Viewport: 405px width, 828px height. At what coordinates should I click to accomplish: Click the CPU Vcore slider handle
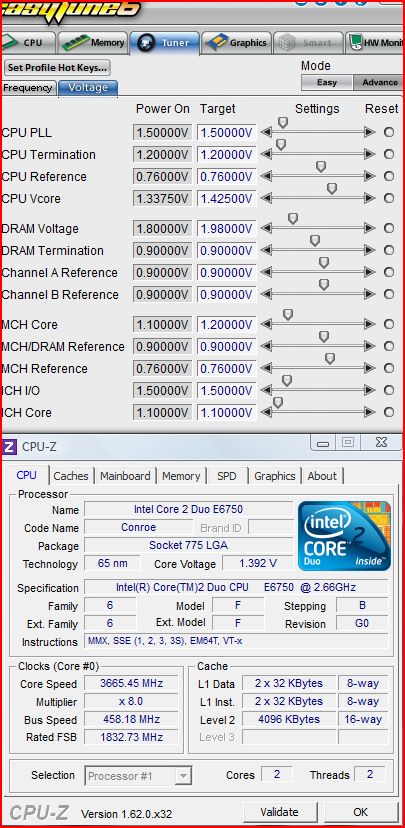pyautogui.click(x=332, y=189)
